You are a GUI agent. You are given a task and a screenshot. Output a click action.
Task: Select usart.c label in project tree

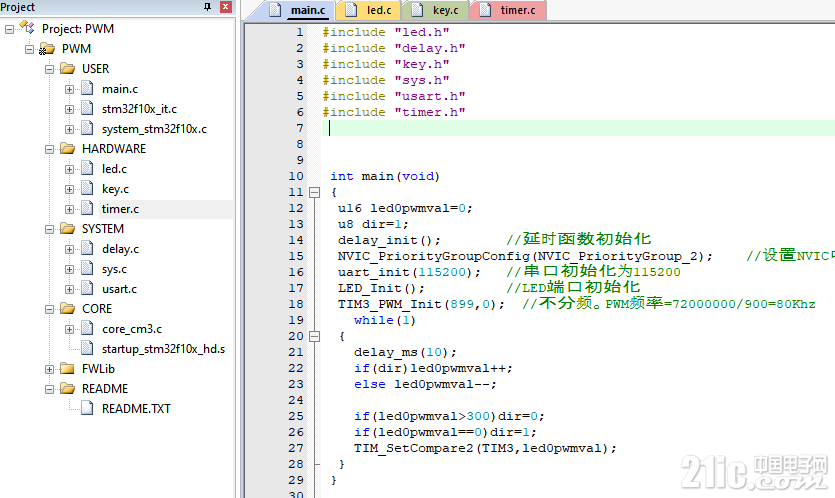tap(119, 289)
